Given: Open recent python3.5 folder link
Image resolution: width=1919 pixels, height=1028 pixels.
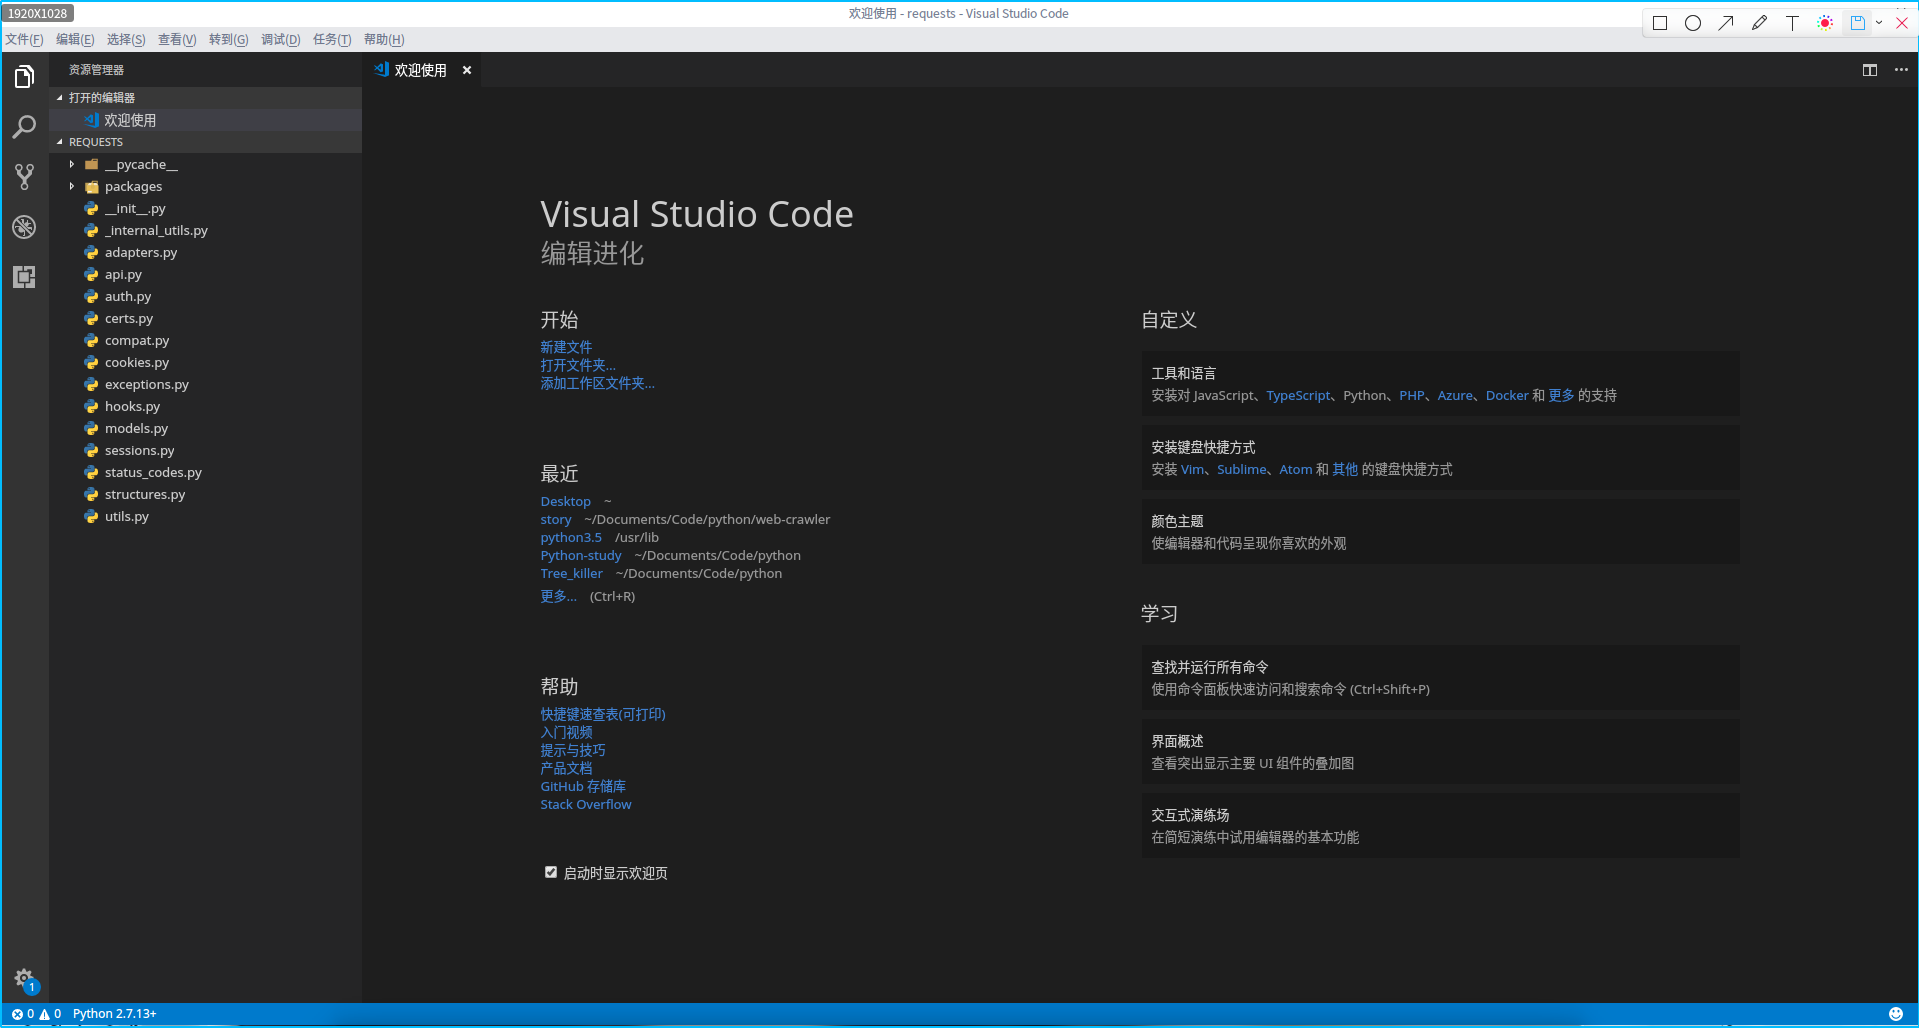Looking at the screenshot, I should click(x=571, y=537).
